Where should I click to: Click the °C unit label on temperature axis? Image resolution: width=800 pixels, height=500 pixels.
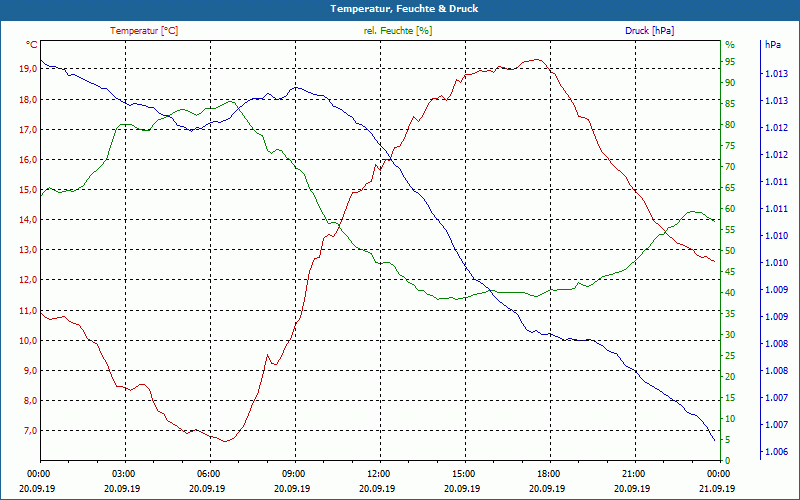(32, 45)
